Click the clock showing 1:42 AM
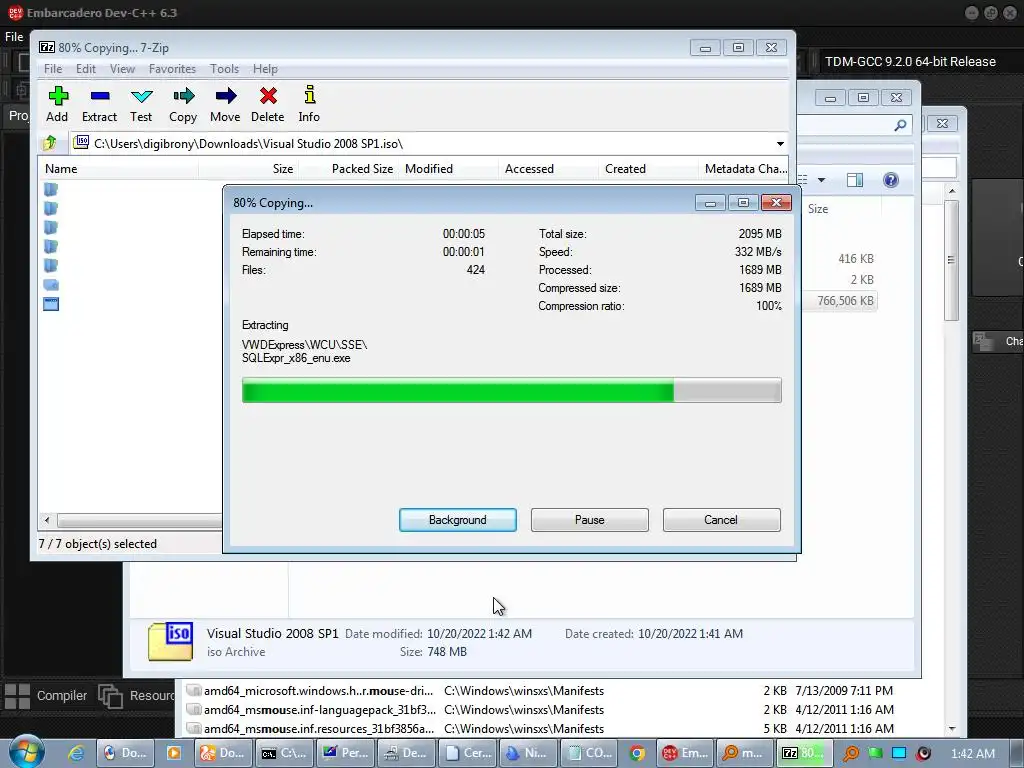 tap(972, 754)
